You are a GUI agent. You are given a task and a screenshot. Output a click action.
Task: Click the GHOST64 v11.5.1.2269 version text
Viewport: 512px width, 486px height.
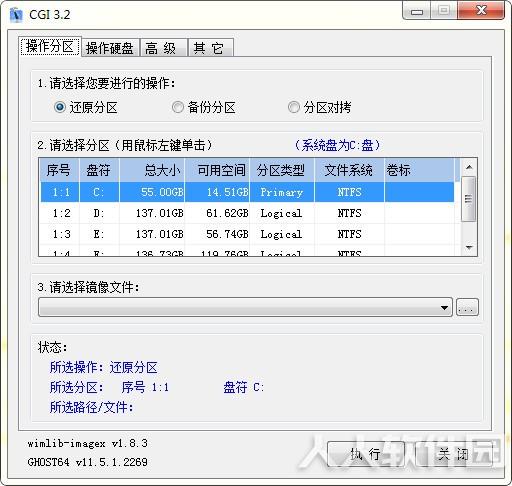coord(88,462)
